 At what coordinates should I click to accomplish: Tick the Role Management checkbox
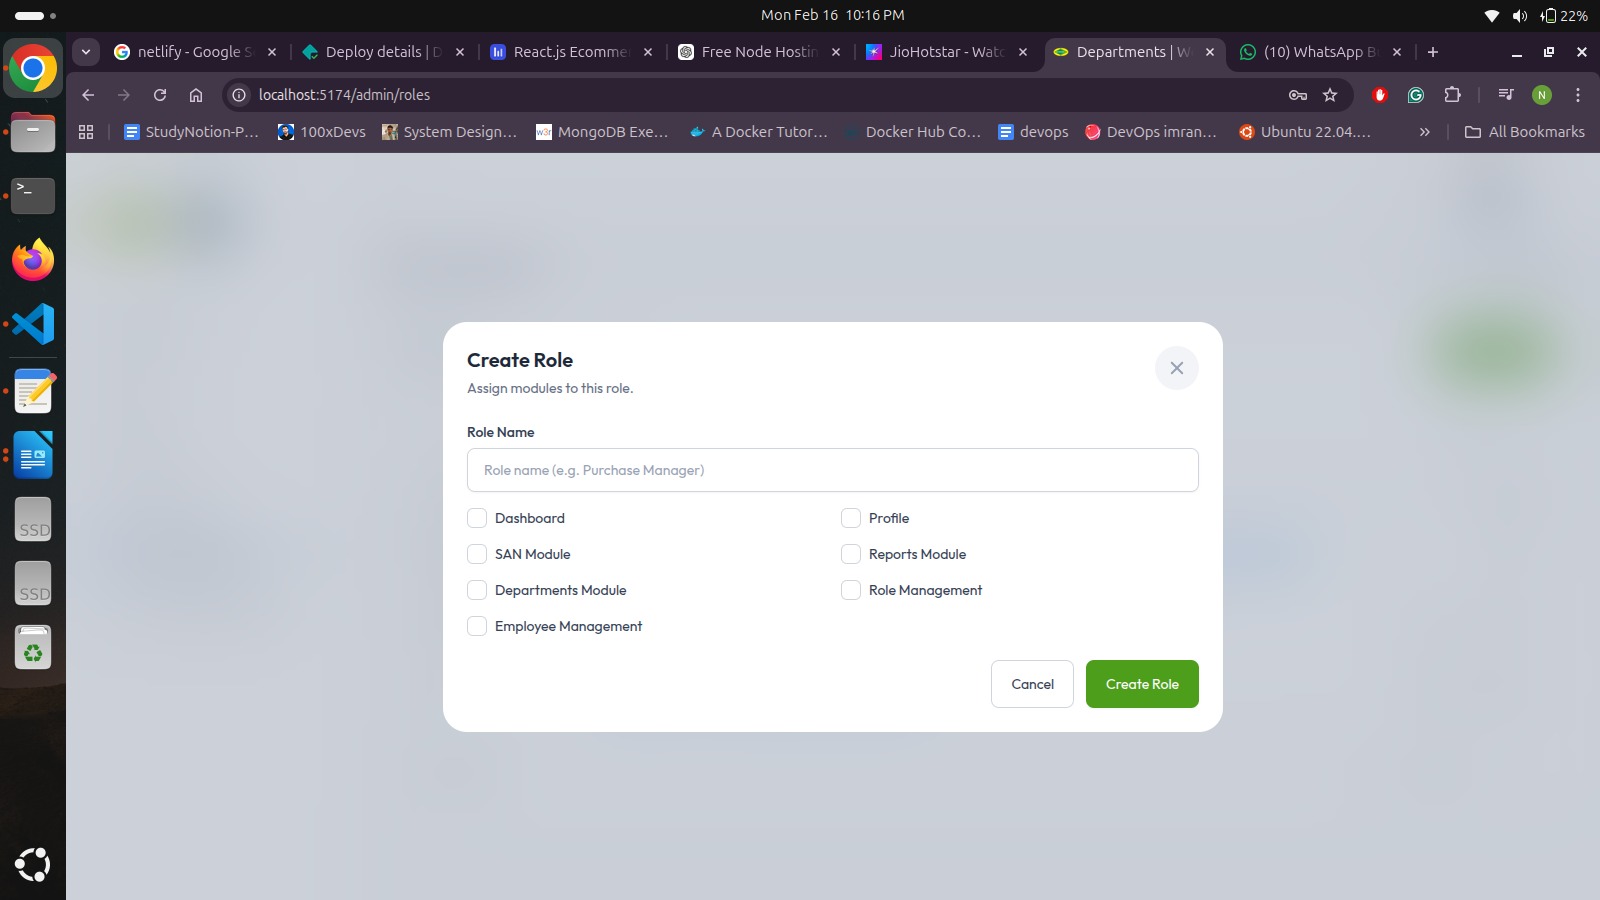pyautogui.click(x=851, y=590)
